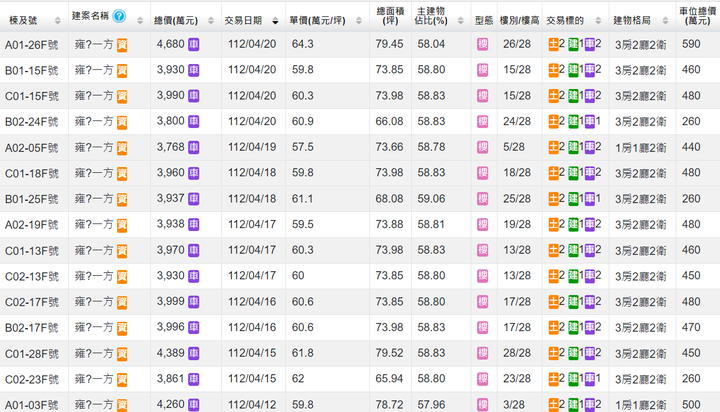720x412 pixels.
Task: Click the floor value 23/28
Action: pos(517,378)
